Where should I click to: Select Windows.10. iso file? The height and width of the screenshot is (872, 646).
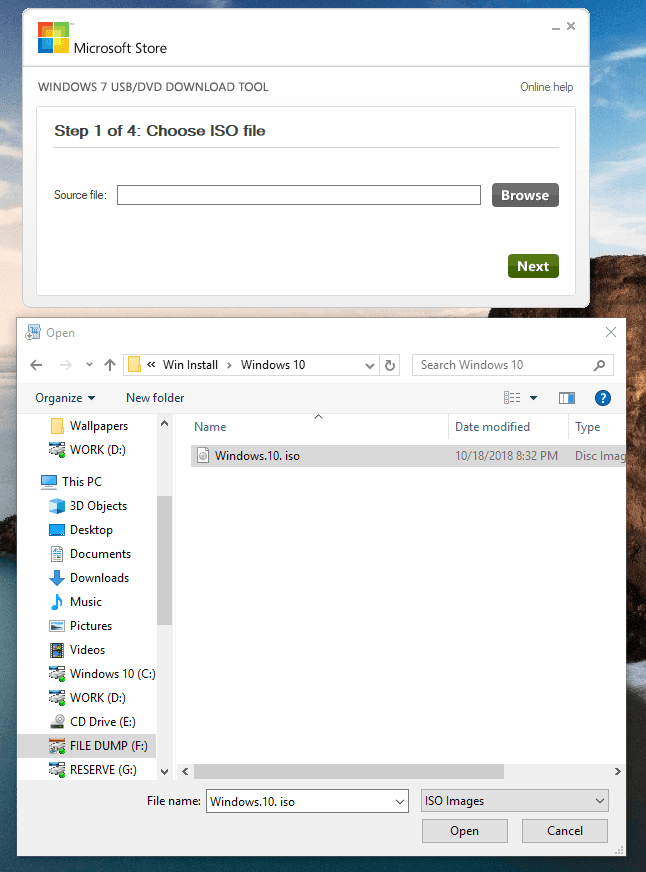tap(409, 456)
